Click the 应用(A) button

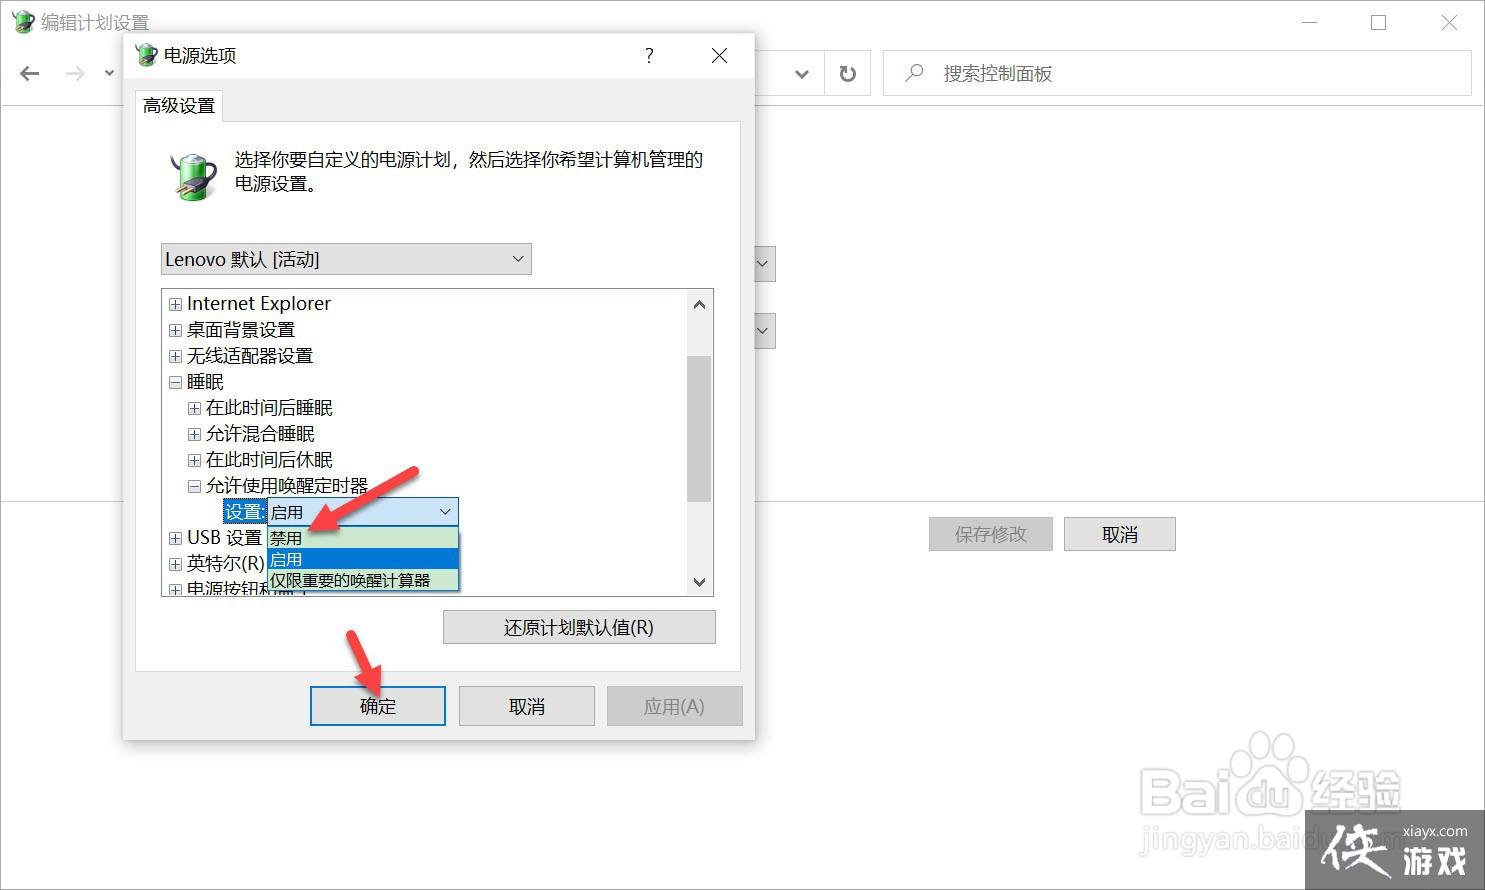(x=675, y=706)
